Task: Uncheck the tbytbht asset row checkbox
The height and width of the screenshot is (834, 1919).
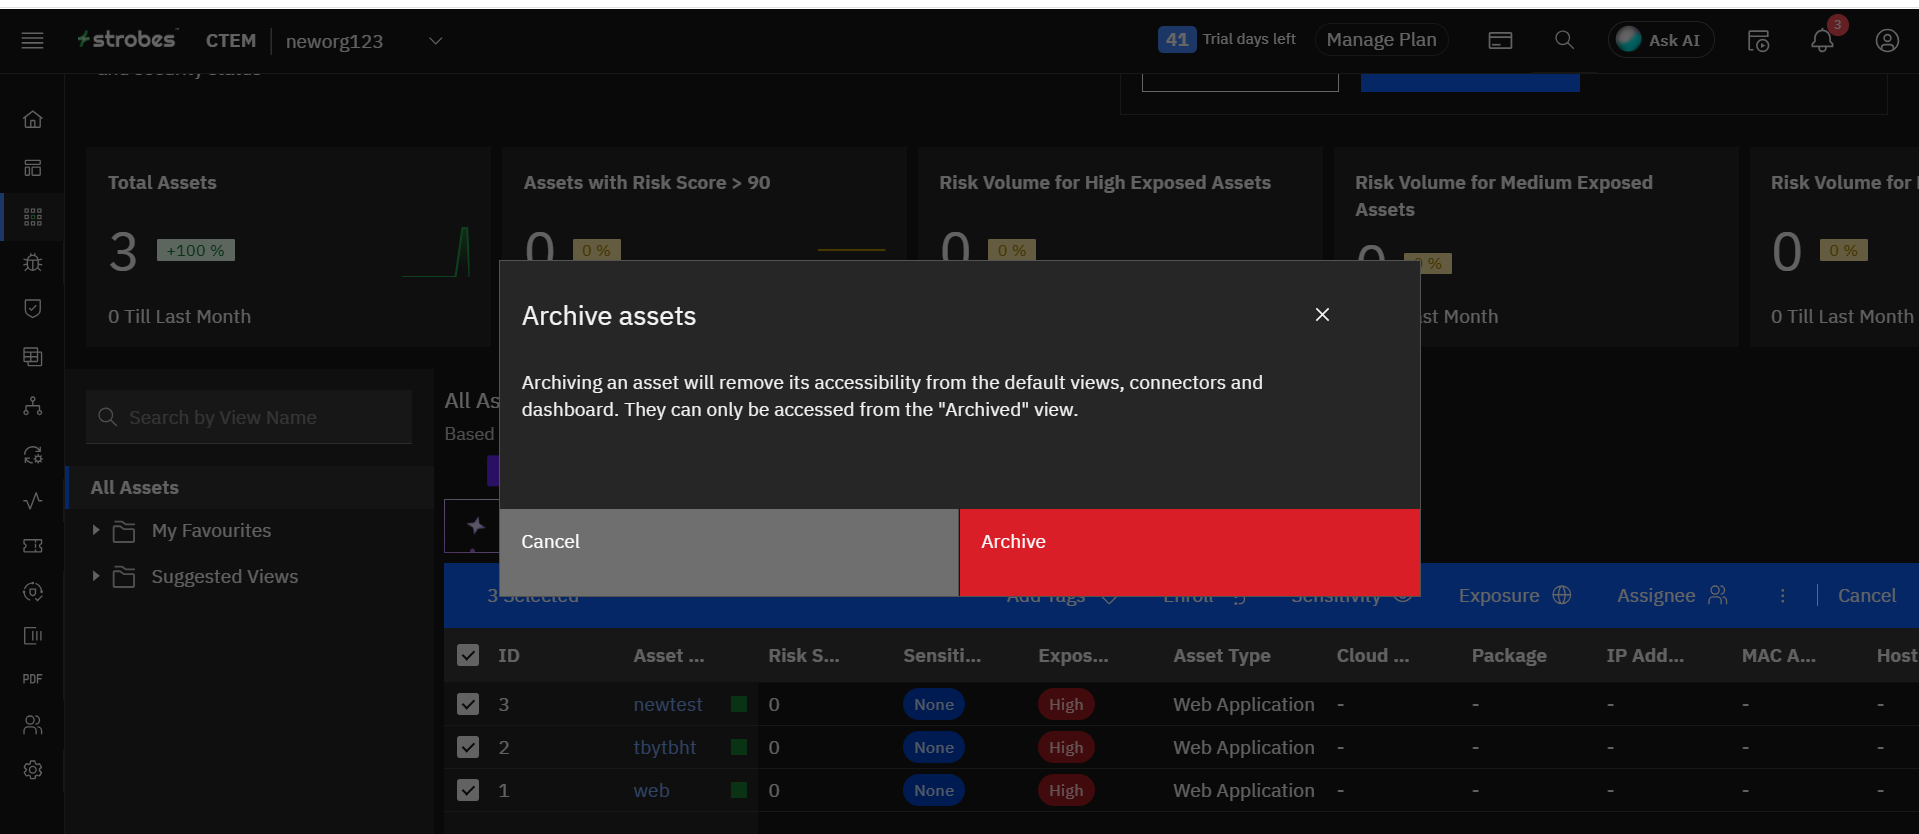Action: coord(468,747)
